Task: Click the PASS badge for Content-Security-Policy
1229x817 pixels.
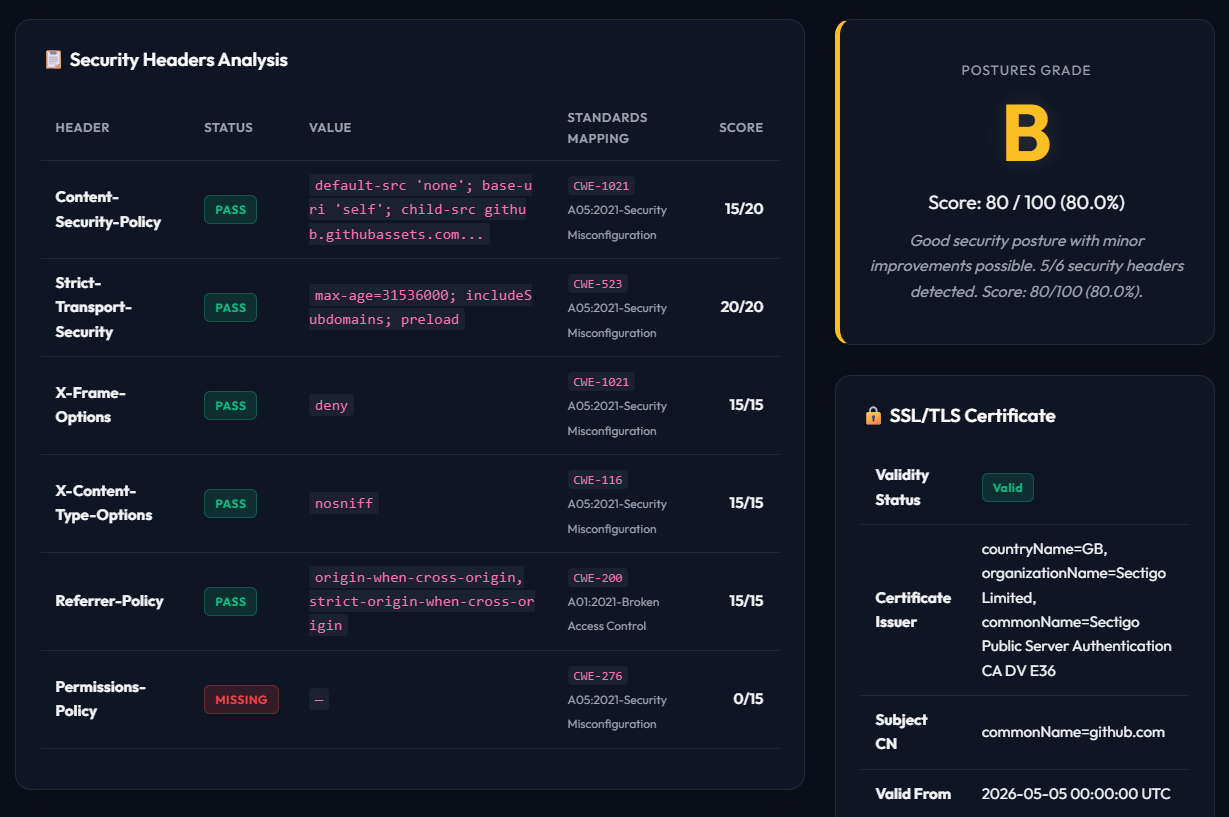Action: click(x=230, y=210)
